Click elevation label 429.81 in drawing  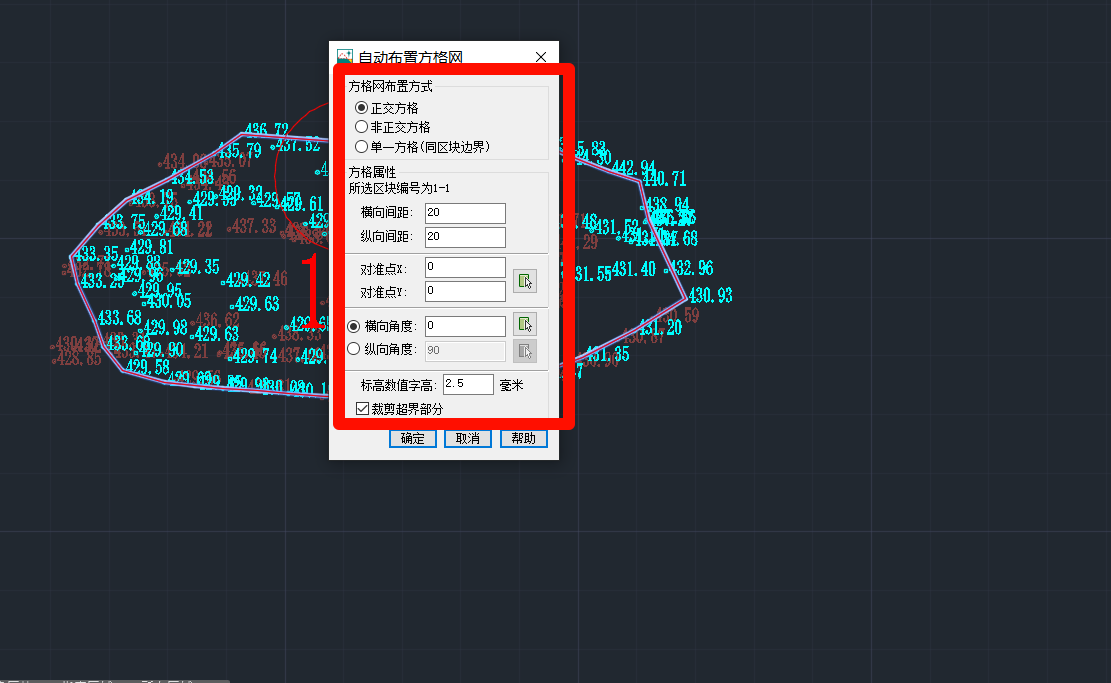pyautogui.click(x=150, y=247)
